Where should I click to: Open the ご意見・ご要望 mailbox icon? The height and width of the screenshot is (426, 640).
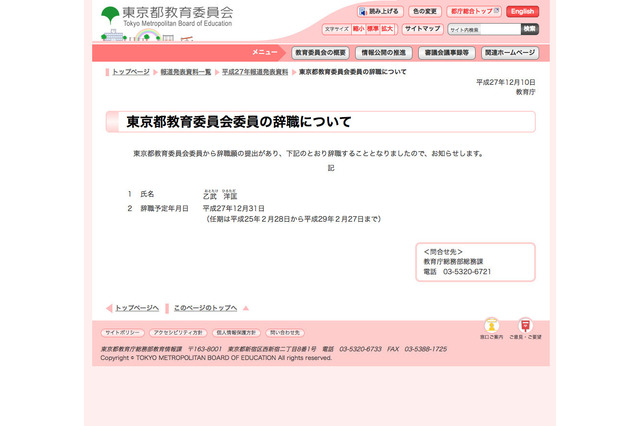(525, 326)
